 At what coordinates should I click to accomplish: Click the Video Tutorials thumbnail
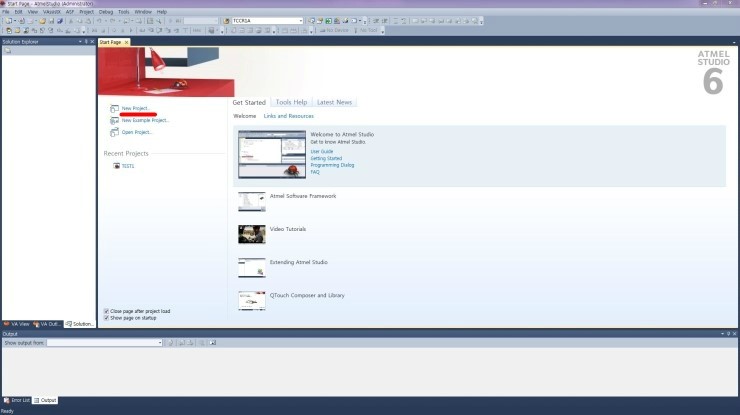pos(252,234)
